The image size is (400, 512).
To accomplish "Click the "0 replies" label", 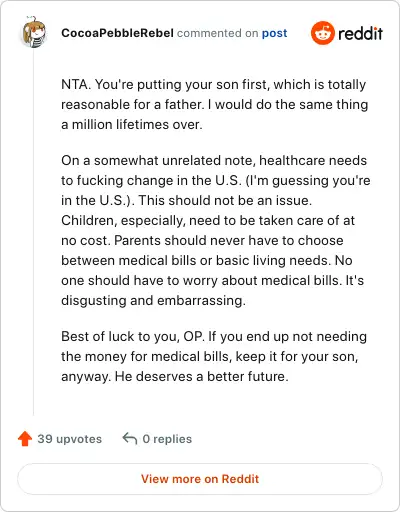I will [167, 439].
